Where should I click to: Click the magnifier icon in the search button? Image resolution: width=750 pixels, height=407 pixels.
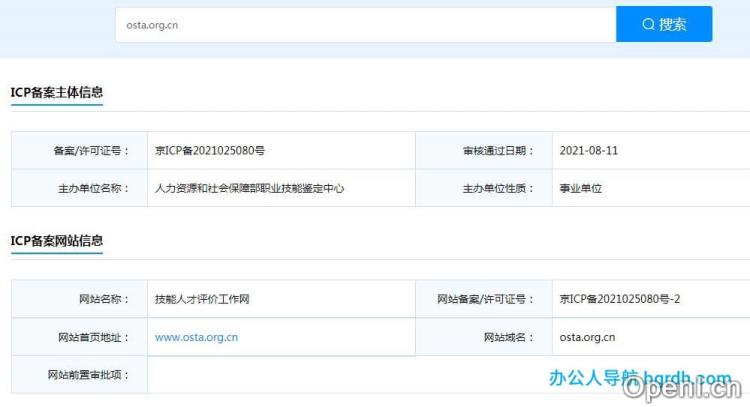coord(648,24)
